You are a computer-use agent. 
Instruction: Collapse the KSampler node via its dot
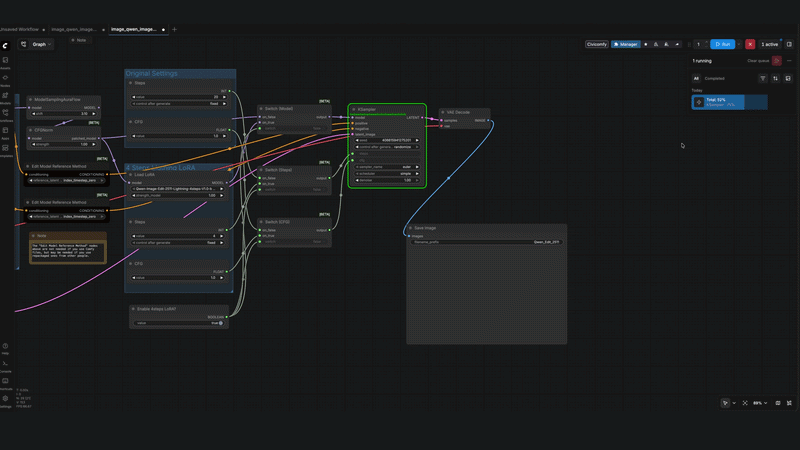(x=354, y=109)
